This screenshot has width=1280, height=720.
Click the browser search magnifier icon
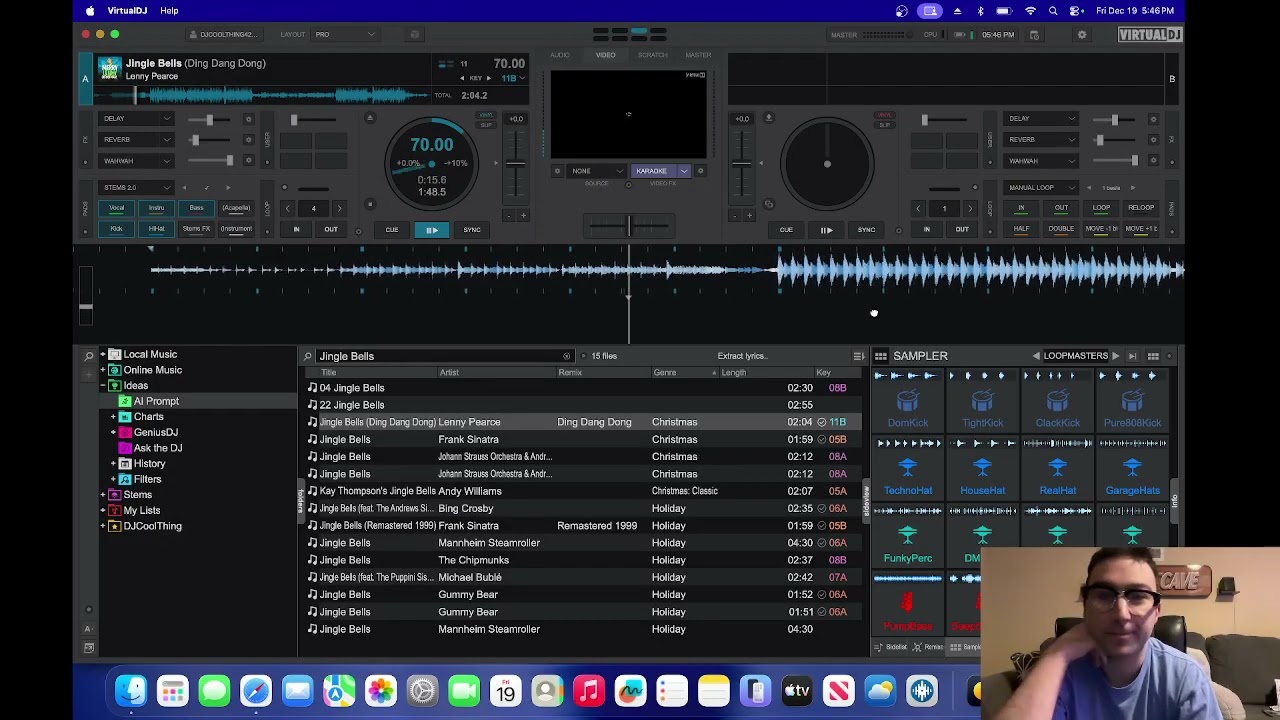pyautogui.click(x=308, y=356)
